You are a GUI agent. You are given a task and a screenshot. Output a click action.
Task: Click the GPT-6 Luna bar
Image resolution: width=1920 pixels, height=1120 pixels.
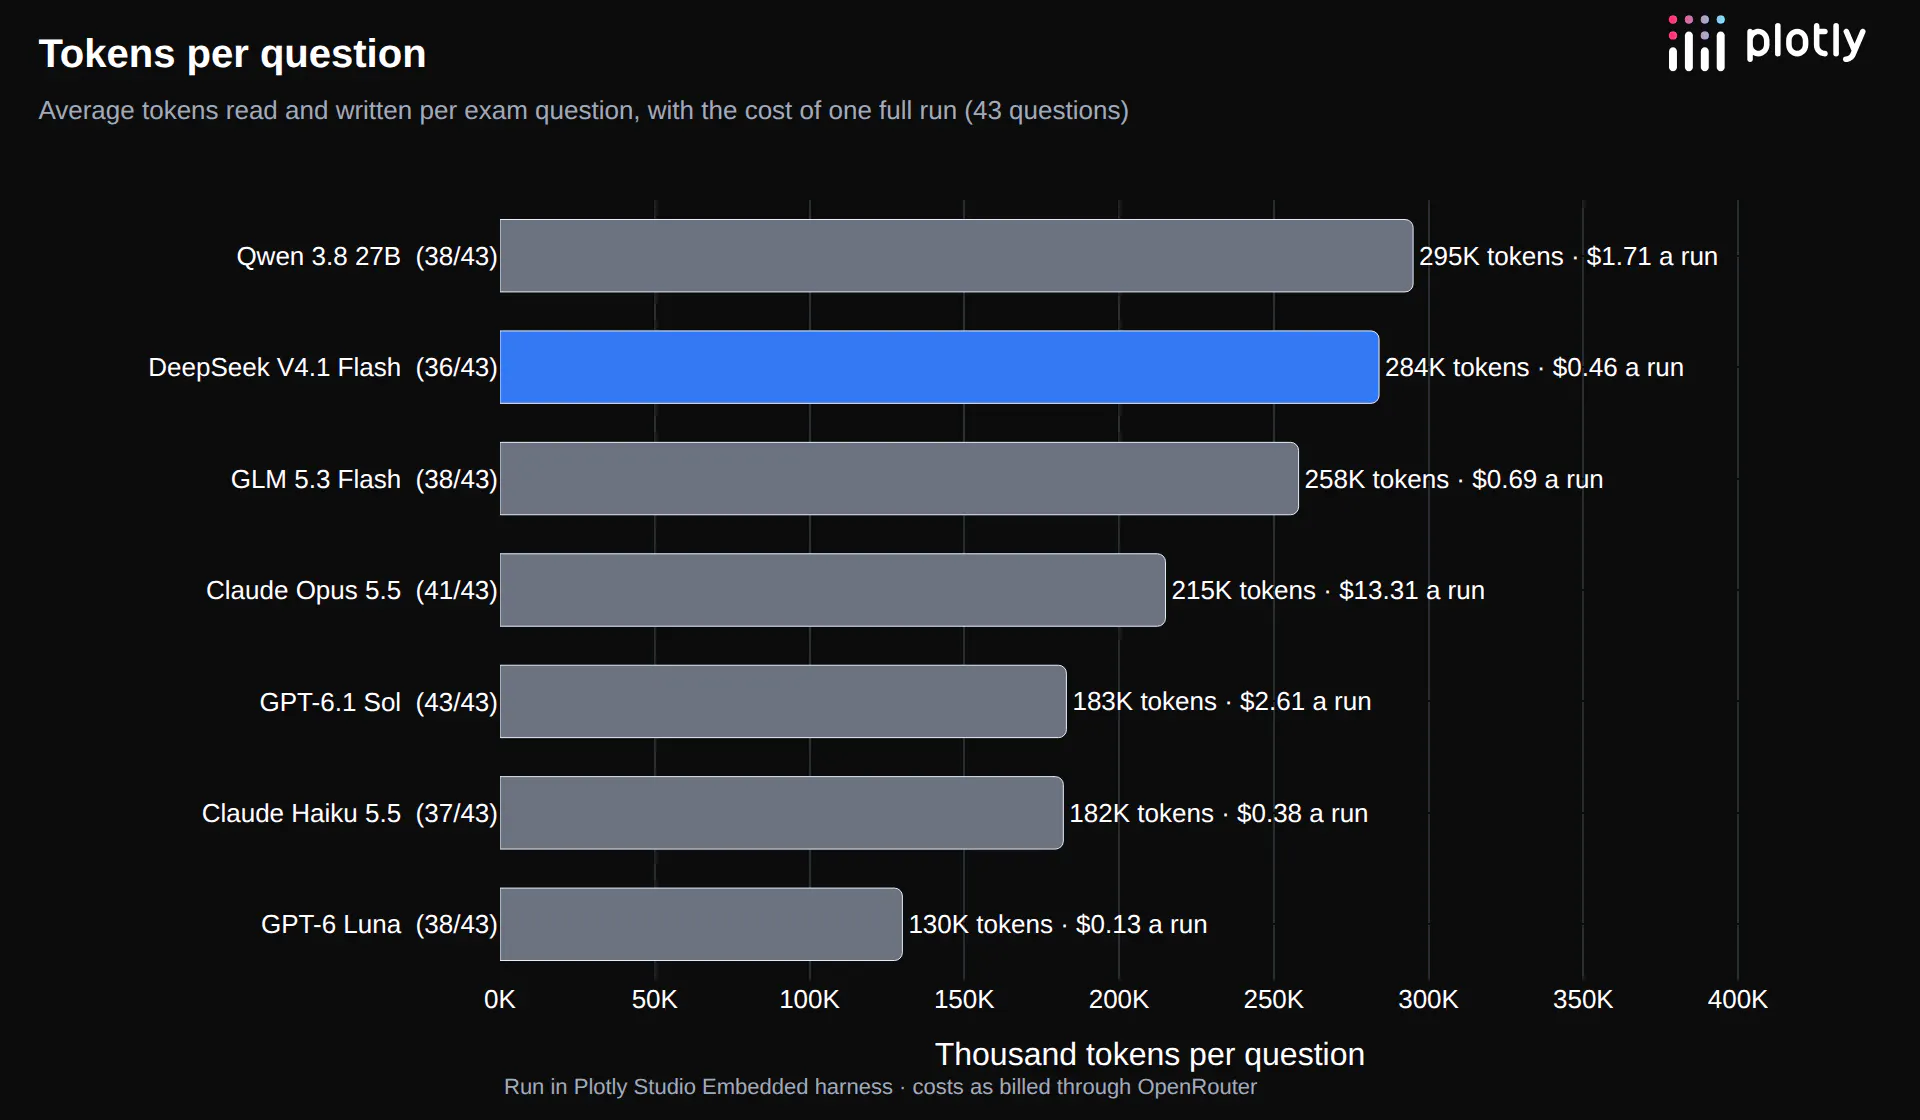click(701, 924)
